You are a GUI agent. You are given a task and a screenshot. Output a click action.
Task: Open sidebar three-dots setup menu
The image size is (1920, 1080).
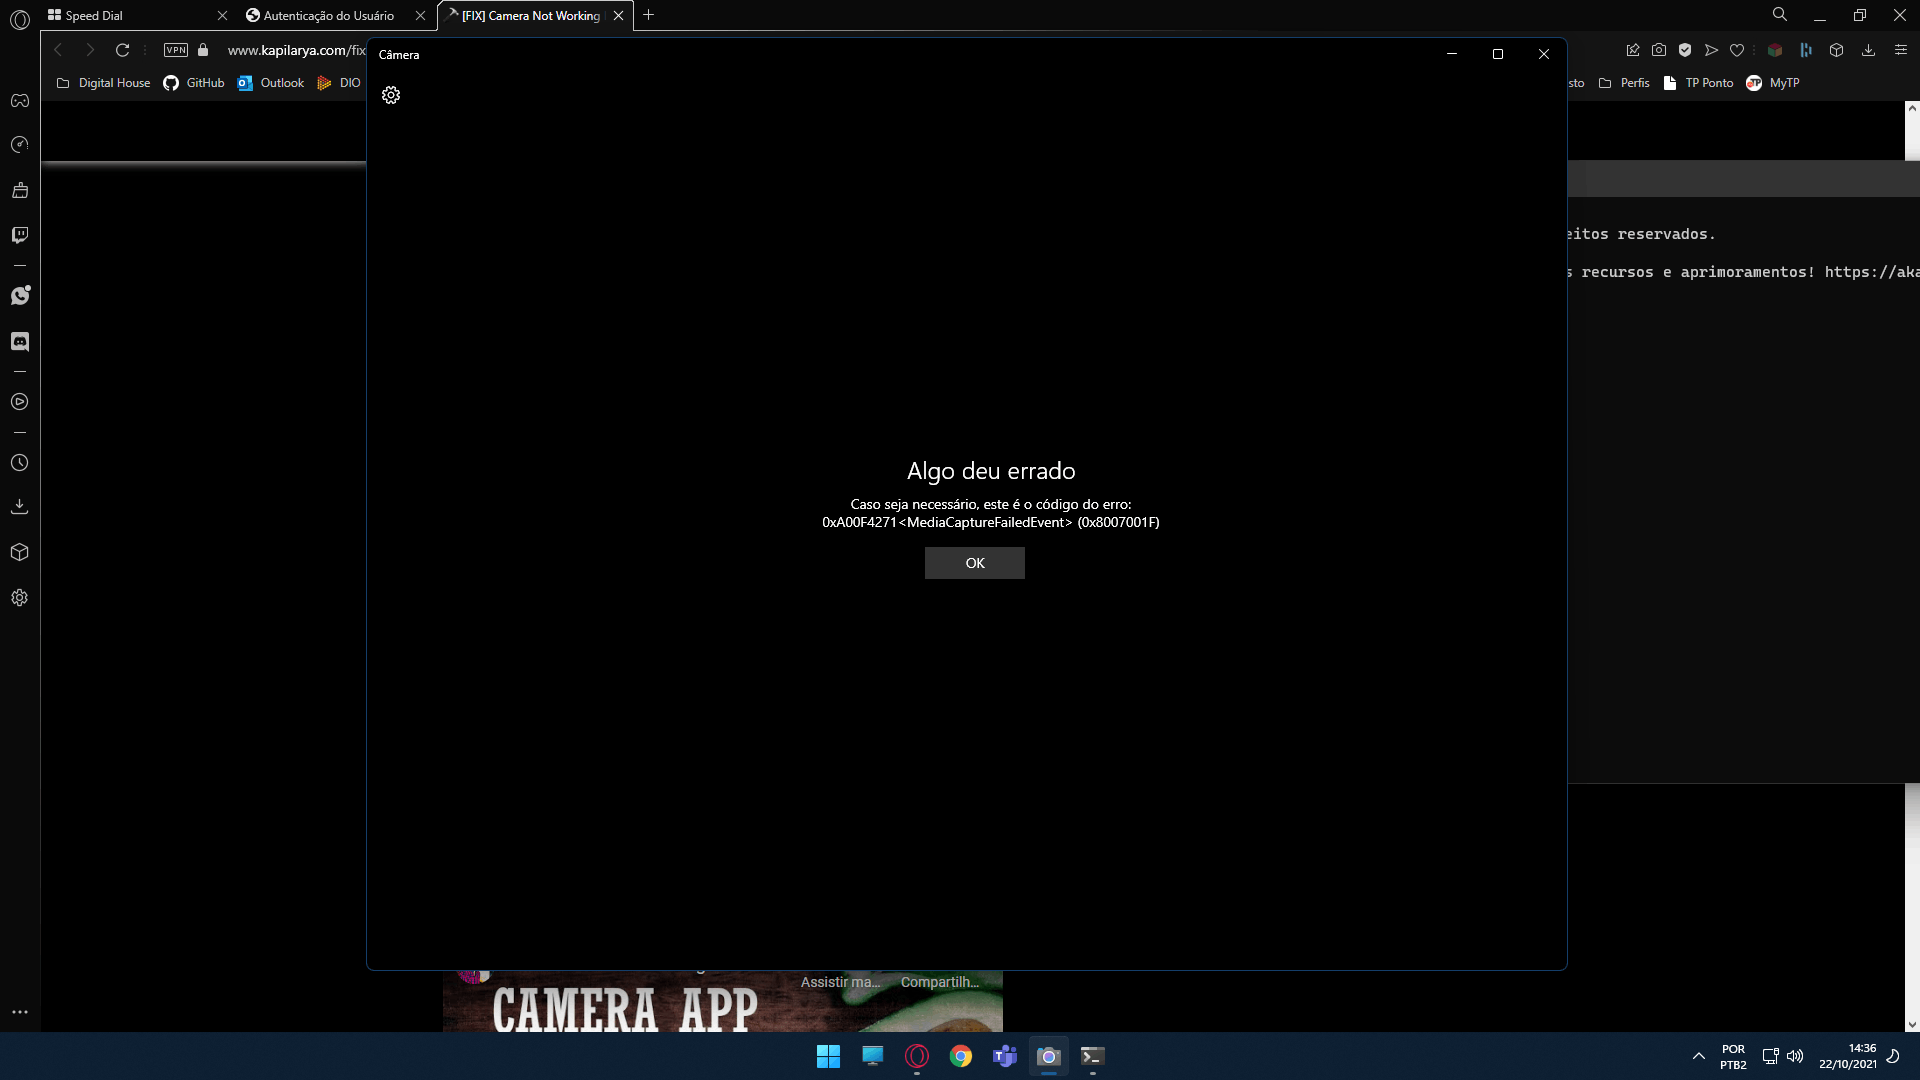(x=20, y=1012)
